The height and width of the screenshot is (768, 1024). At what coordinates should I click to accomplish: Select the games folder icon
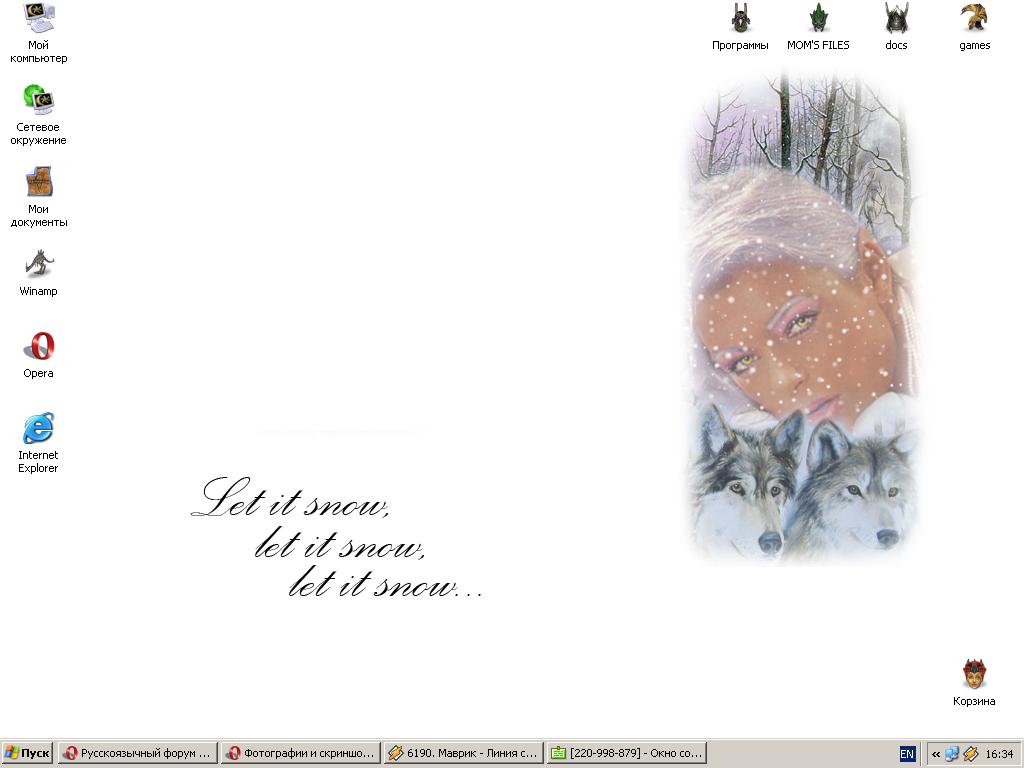click(x=974, y=27)
